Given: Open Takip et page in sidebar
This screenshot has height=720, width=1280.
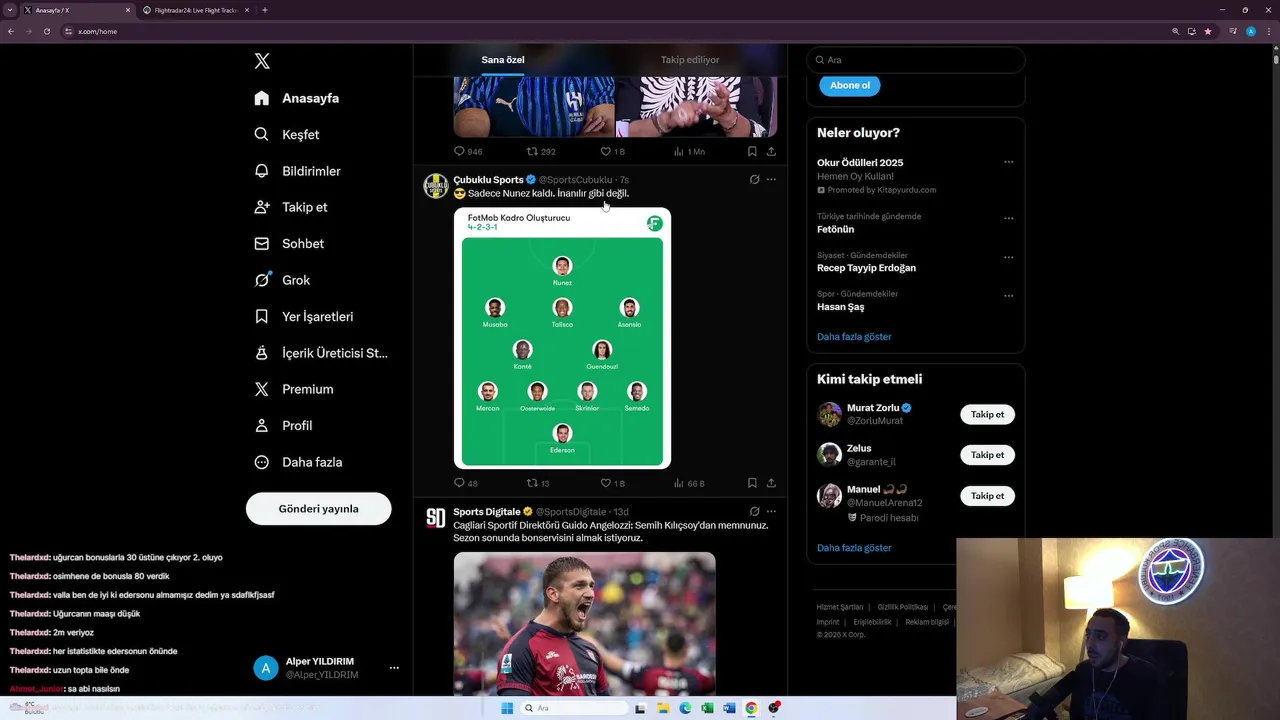Looking at the screenshot, I should click(291, 207).
